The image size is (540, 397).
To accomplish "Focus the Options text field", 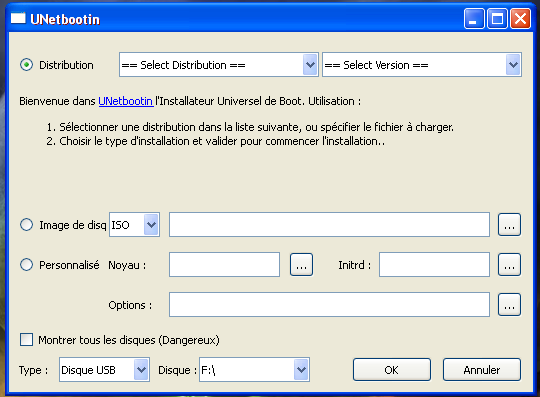I will click(330, 304).
